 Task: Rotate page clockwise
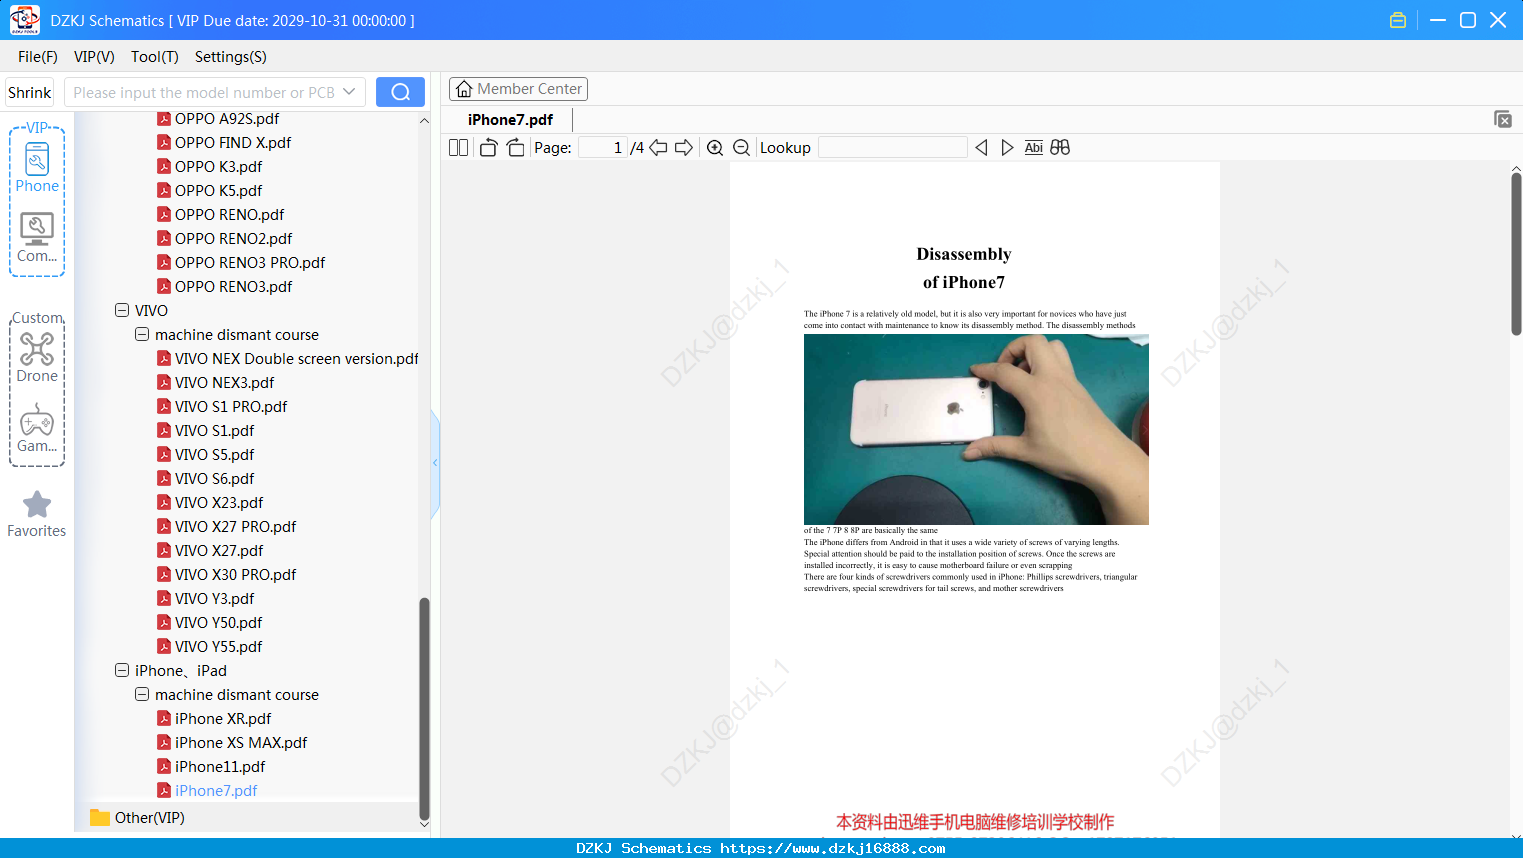pos(515,147)
